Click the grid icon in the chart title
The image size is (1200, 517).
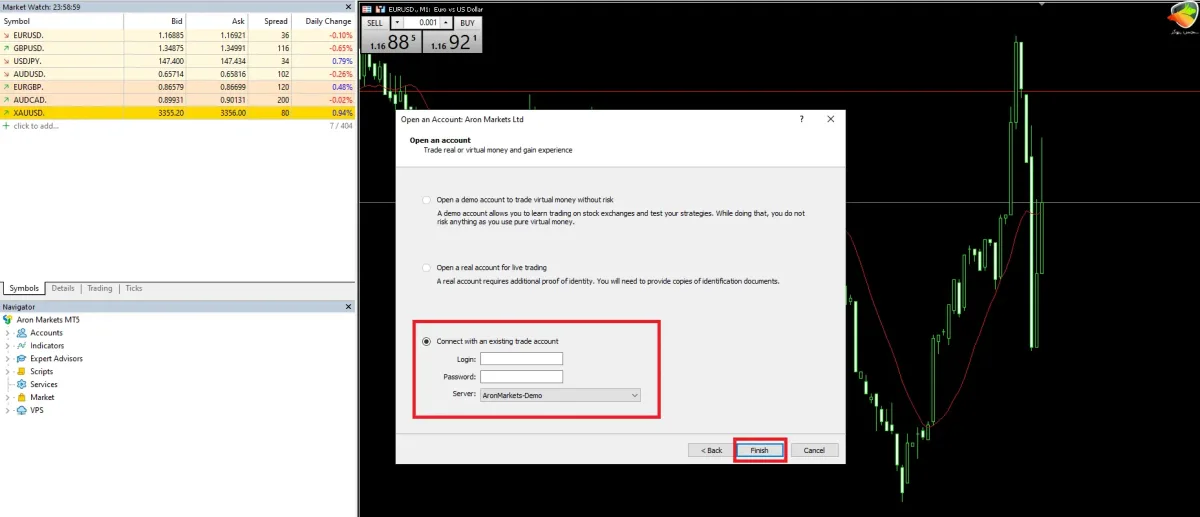(x=367, y=8)
